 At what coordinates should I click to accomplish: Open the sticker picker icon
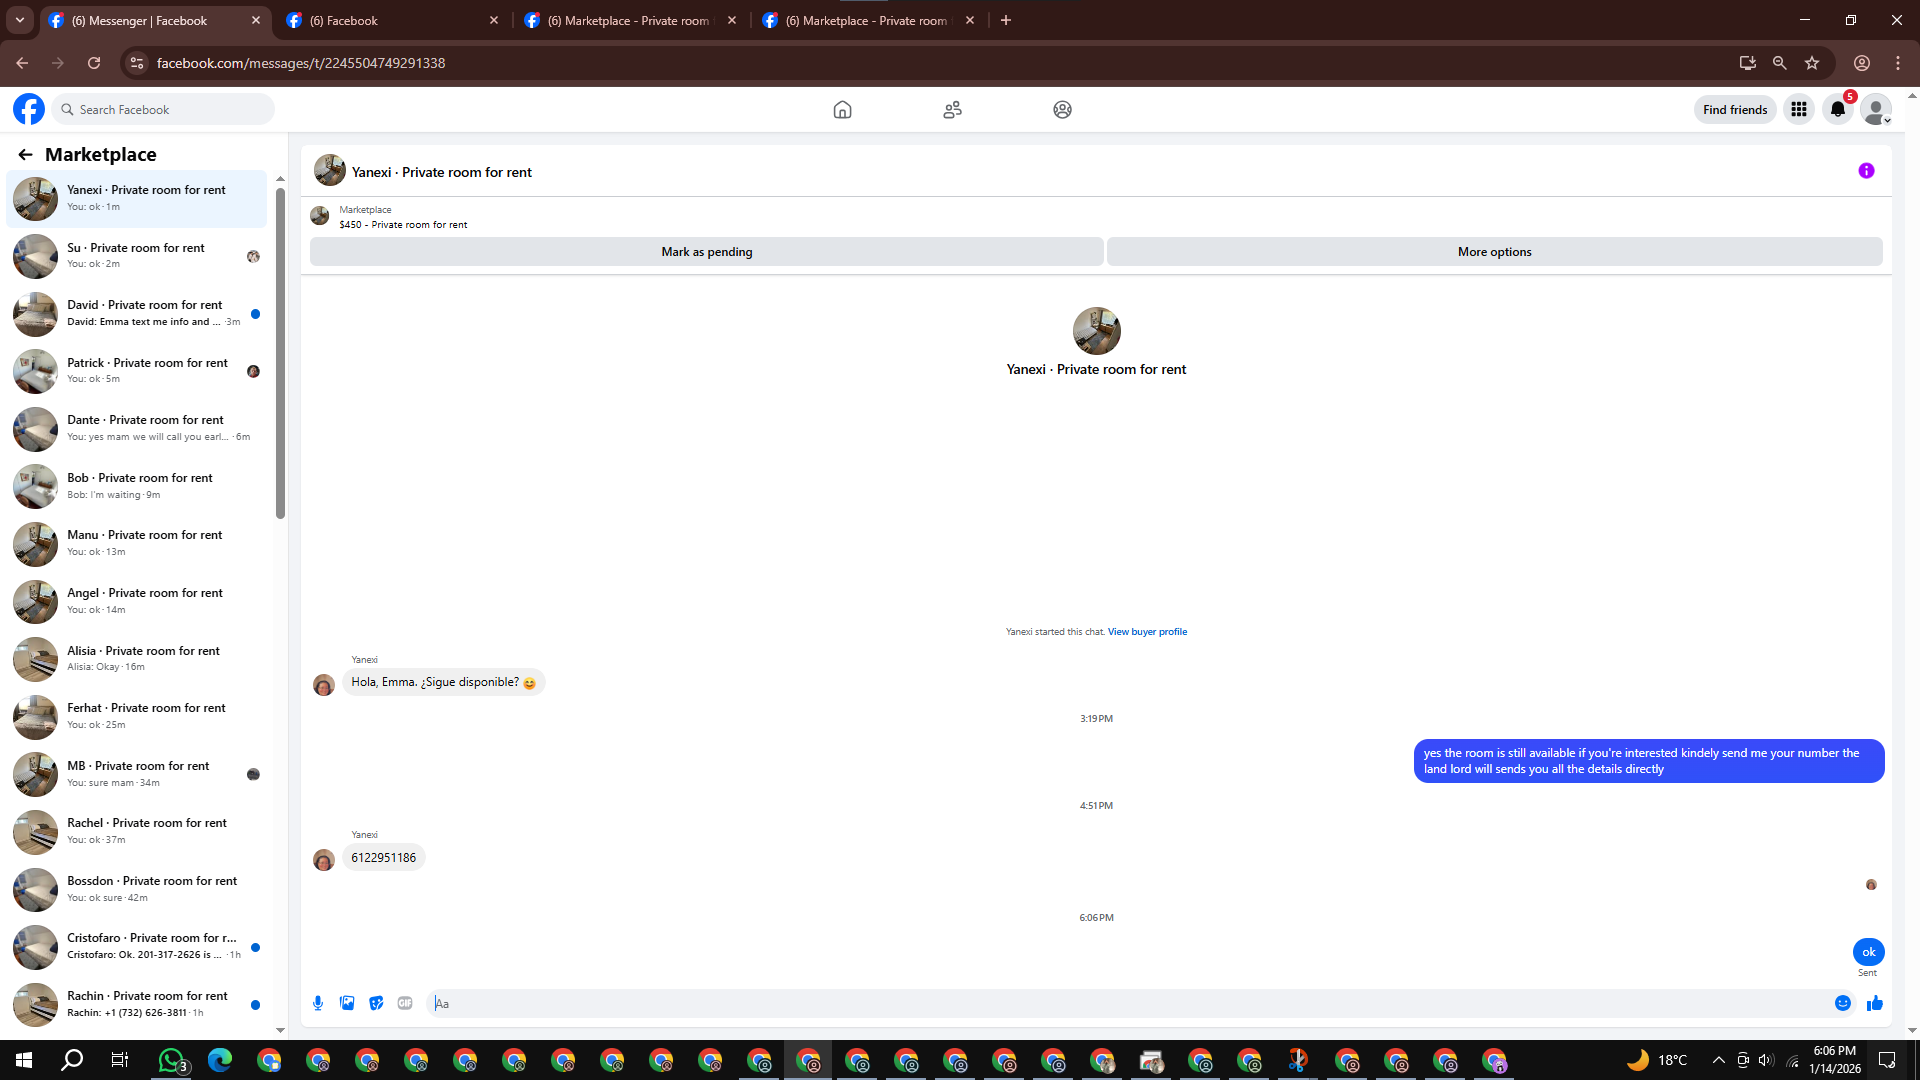coord(376,1003)
